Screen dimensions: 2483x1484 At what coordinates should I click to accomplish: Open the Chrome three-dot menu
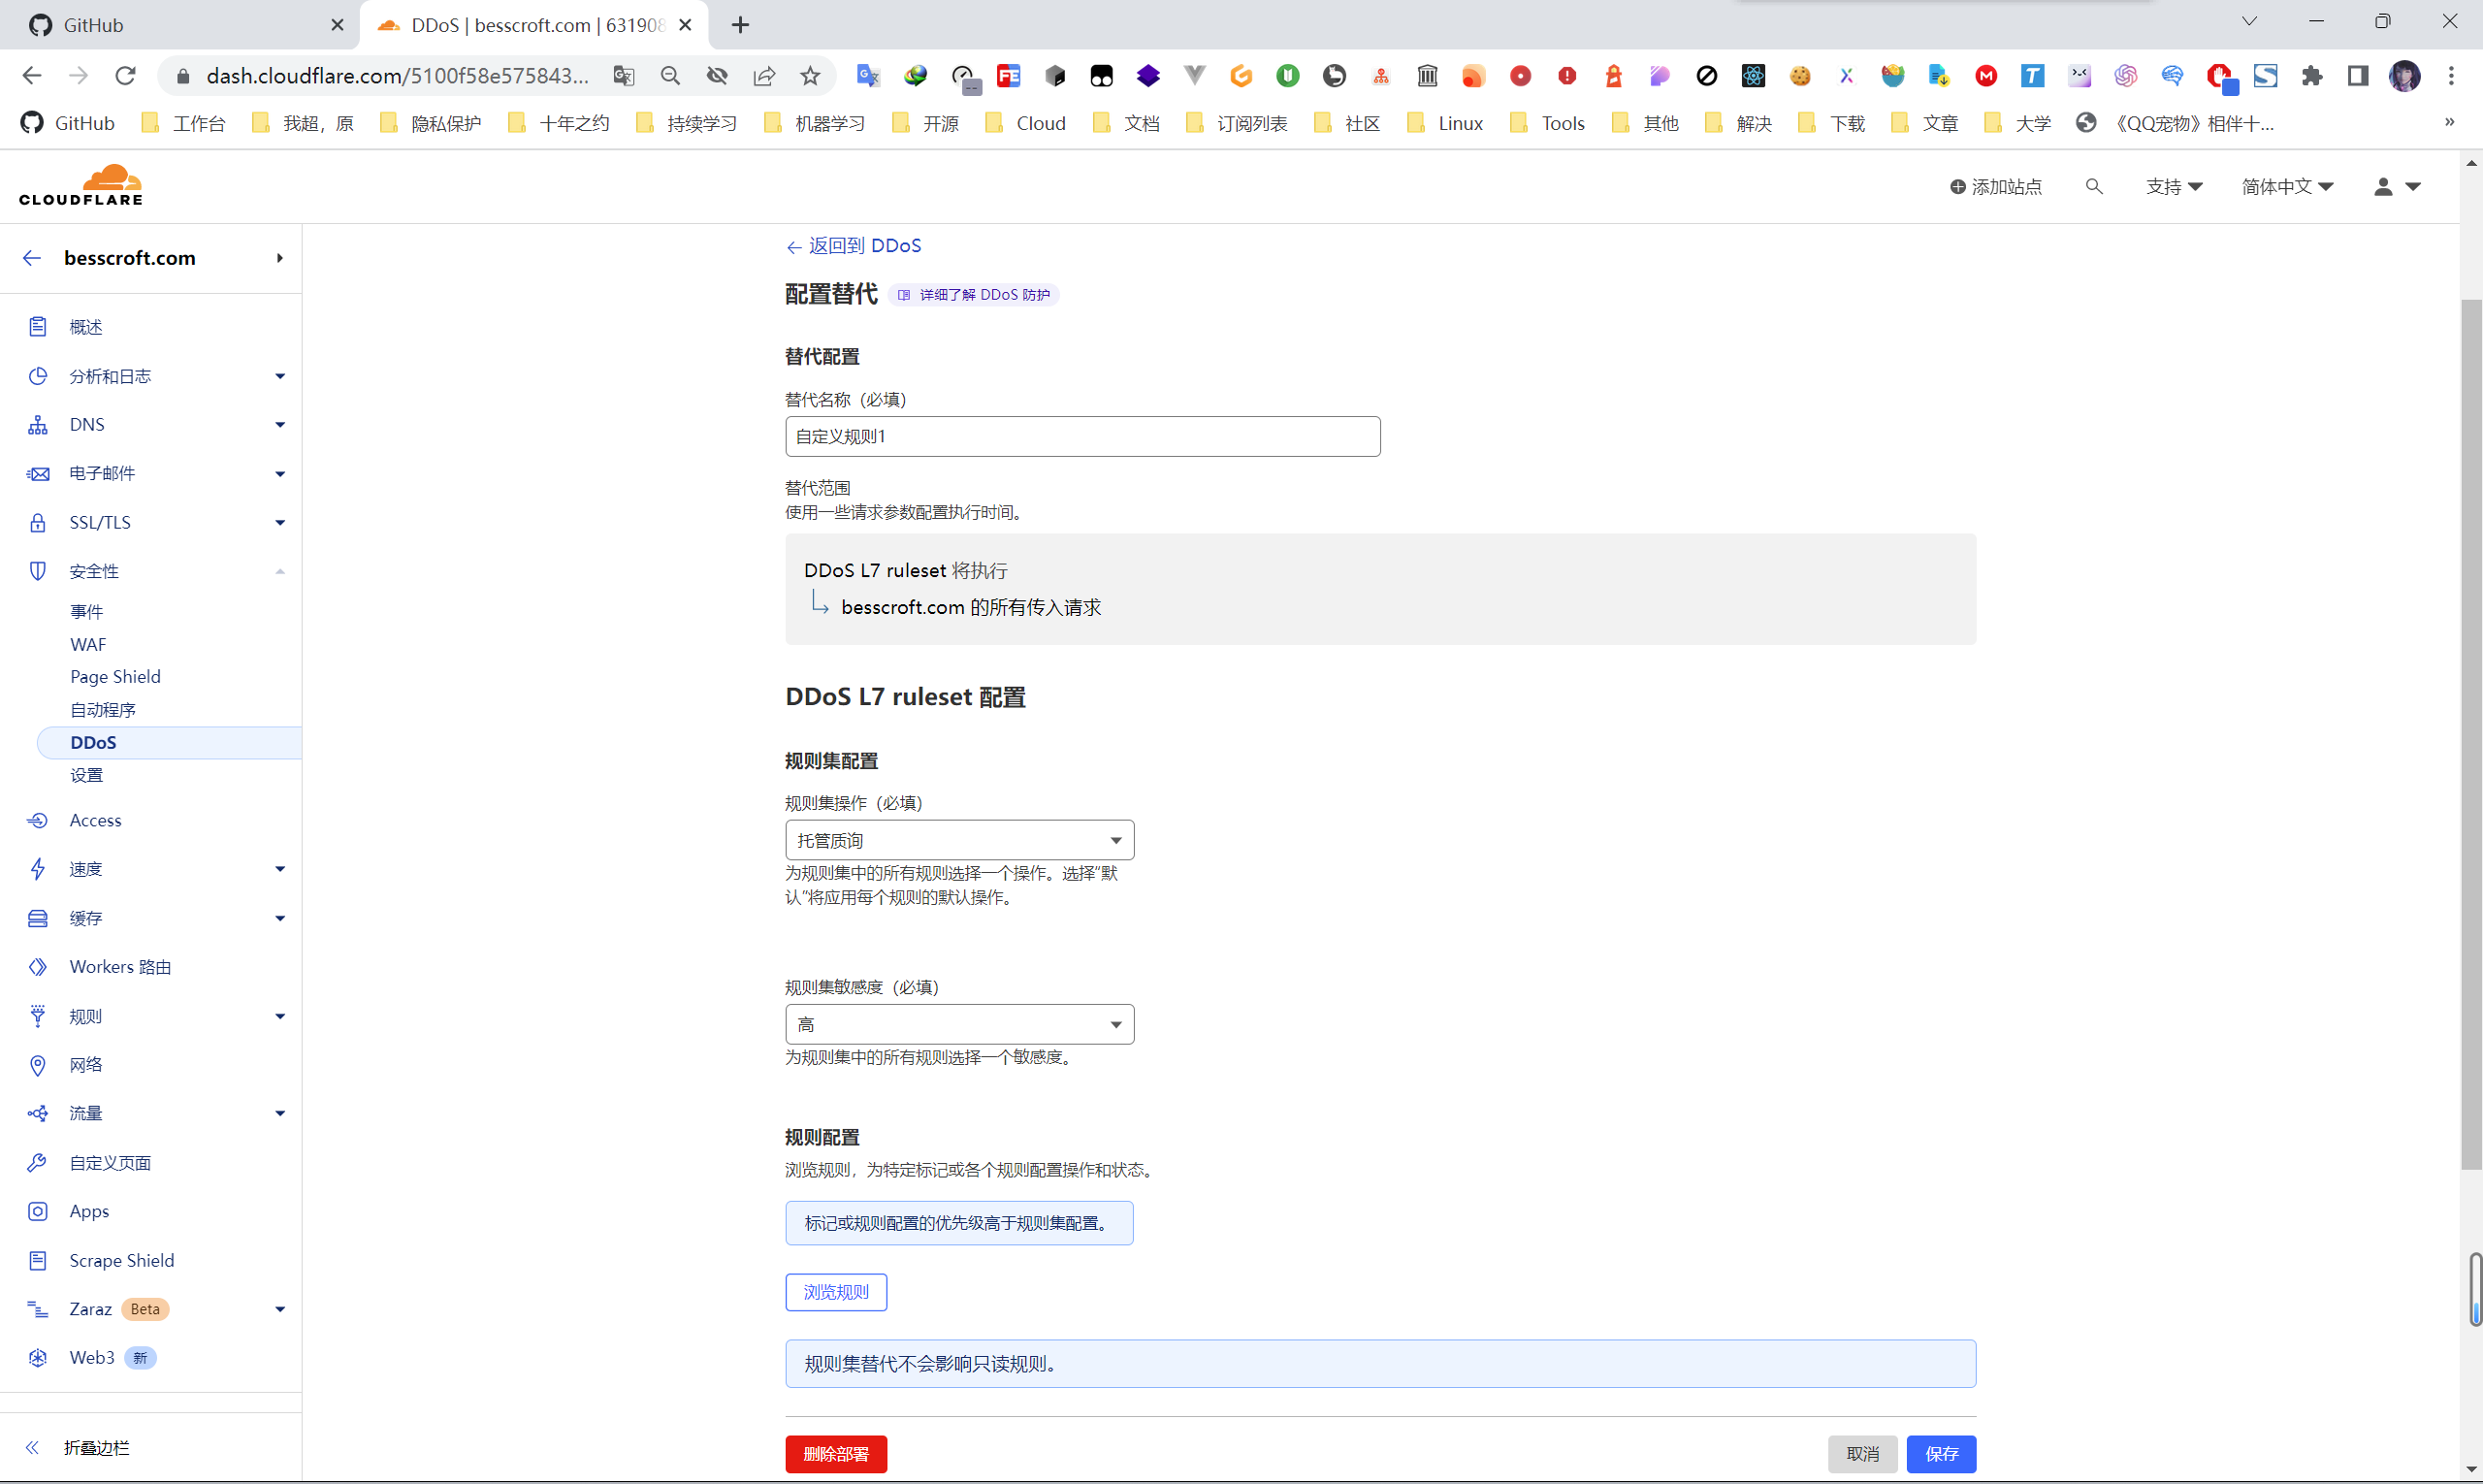[x=2451, y=76]
